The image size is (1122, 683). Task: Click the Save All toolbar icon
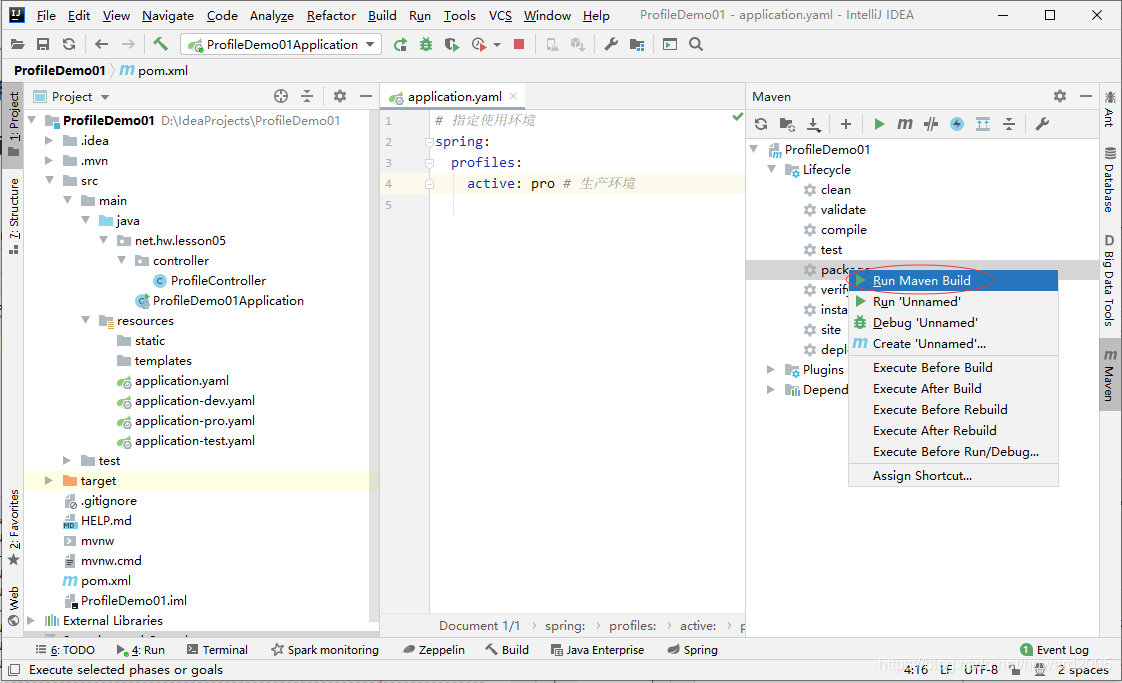43,44
